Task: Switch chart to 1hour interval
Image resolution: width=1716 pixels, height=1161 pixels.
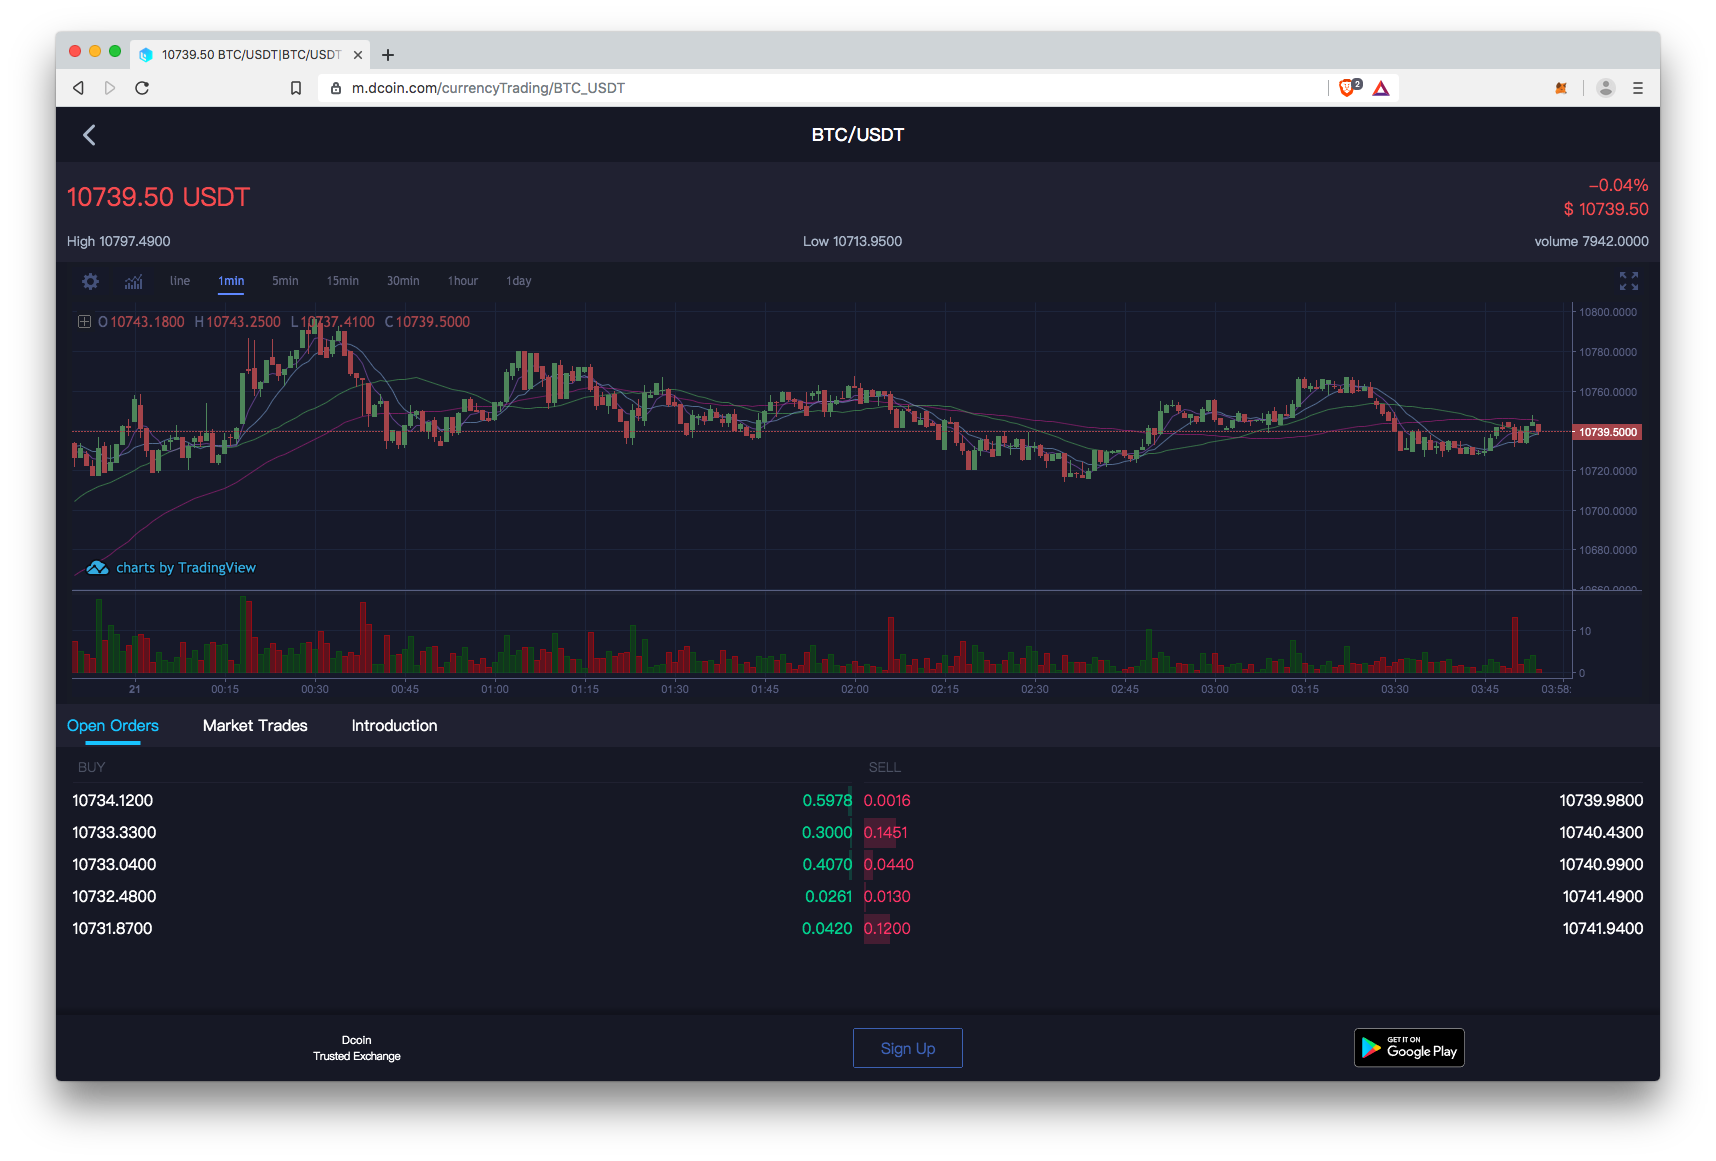Action: point(462,281)
